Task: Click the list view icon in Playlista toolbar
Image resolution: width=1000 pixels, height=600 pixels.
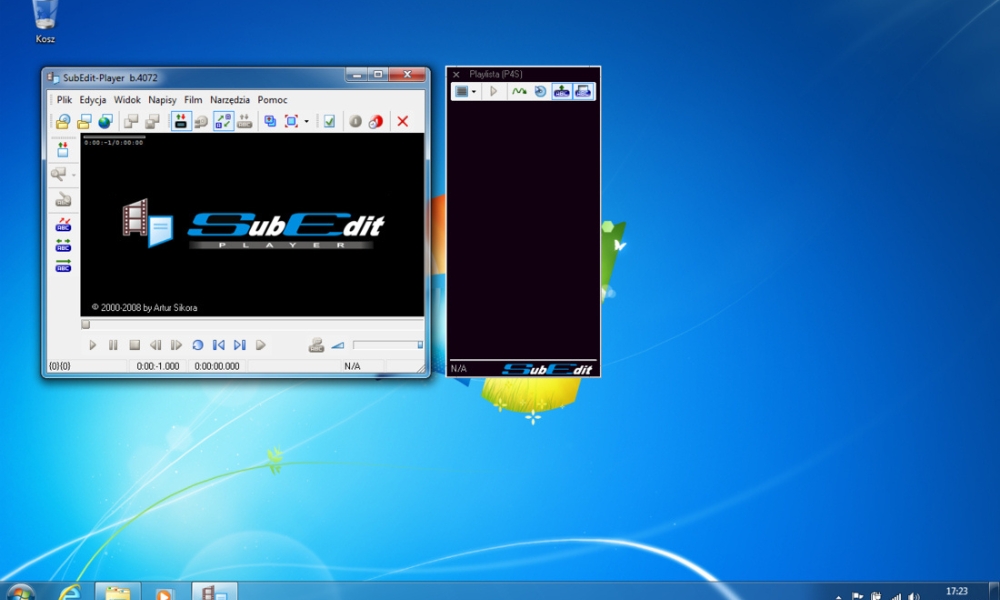Action: (462, 91)
